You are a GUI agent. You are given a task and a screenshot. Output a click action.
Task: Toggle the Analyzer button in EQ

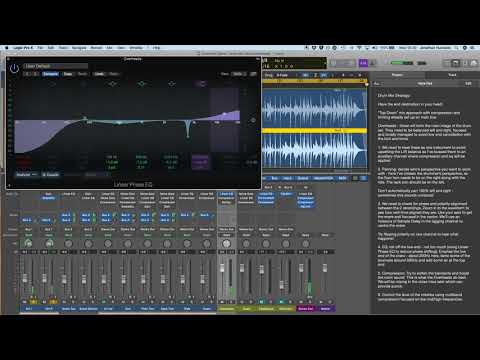pos(27,174)
